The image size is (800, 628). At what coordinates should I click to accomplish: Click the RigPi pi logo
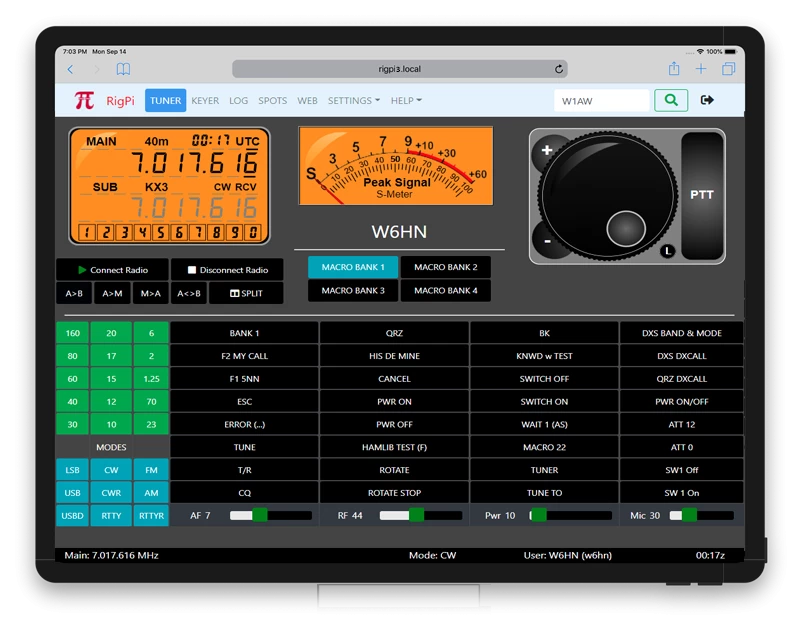click(x=84, y=100)
